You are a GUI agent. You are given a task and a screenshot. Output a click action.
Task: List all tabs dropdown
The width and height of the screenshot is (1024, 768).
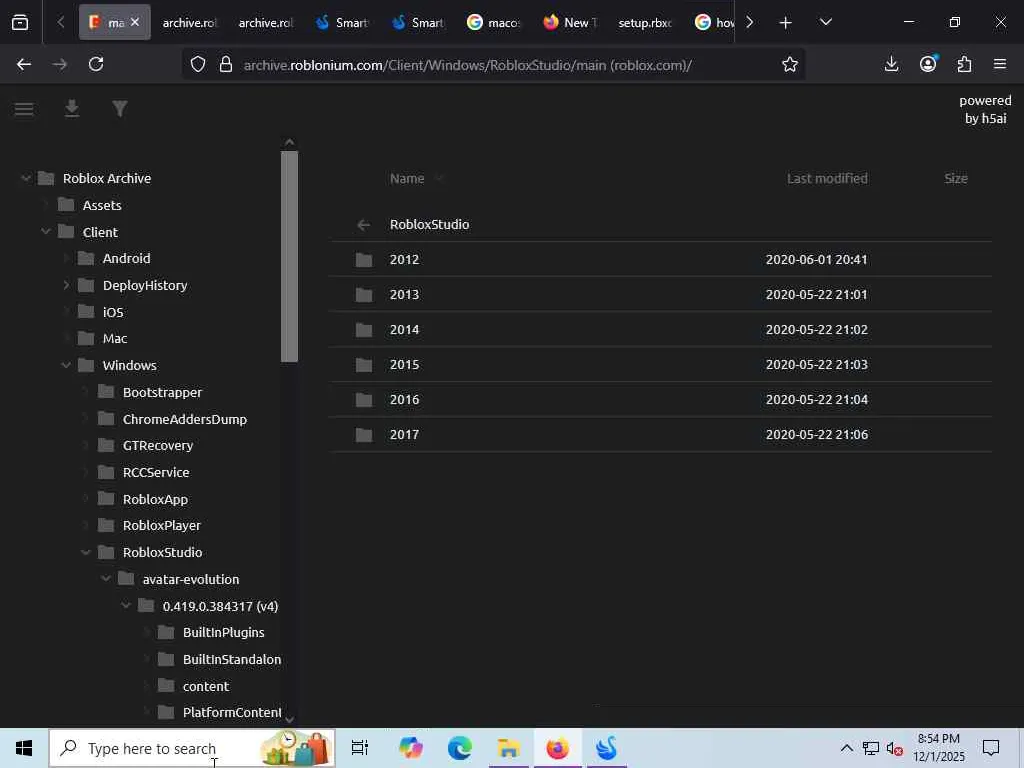tap(825, 22)
